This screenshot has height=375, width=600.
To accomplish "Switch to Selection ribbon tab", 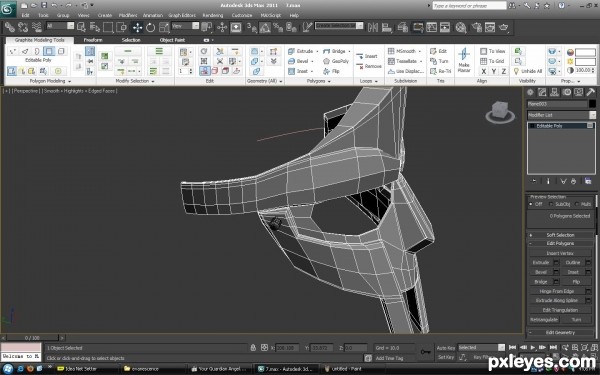I will click(131, 40).
